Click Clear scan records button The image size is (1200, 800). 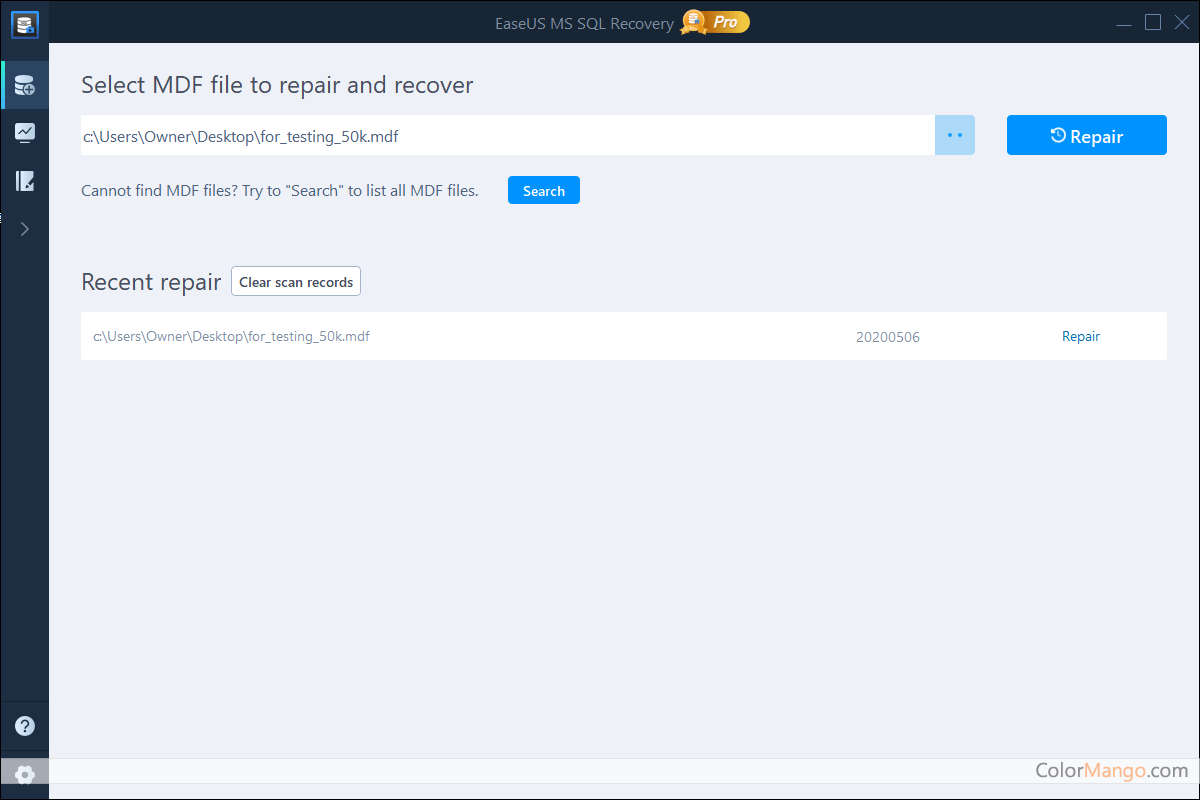click(x=296, y=282)
